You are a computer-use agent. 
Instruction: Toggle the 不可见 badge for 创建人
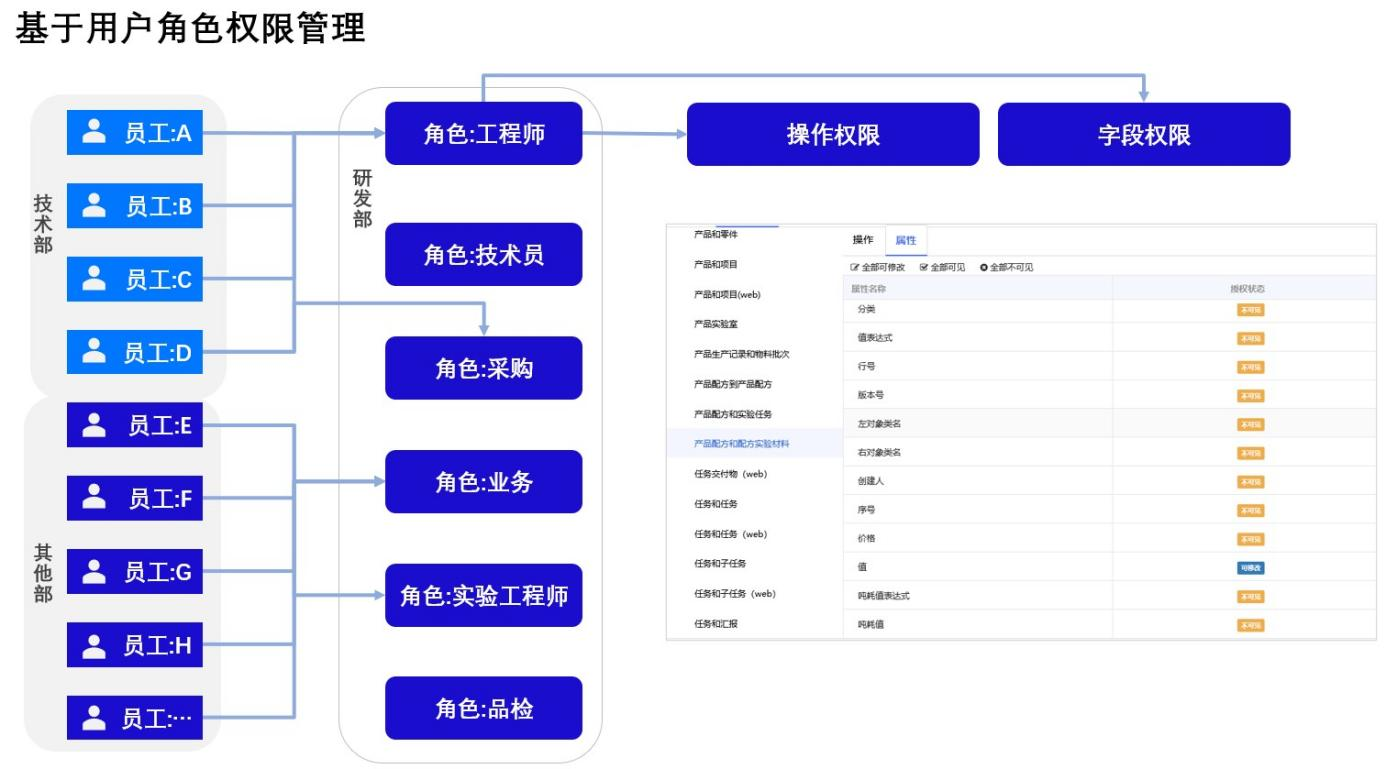[1250, 481]
